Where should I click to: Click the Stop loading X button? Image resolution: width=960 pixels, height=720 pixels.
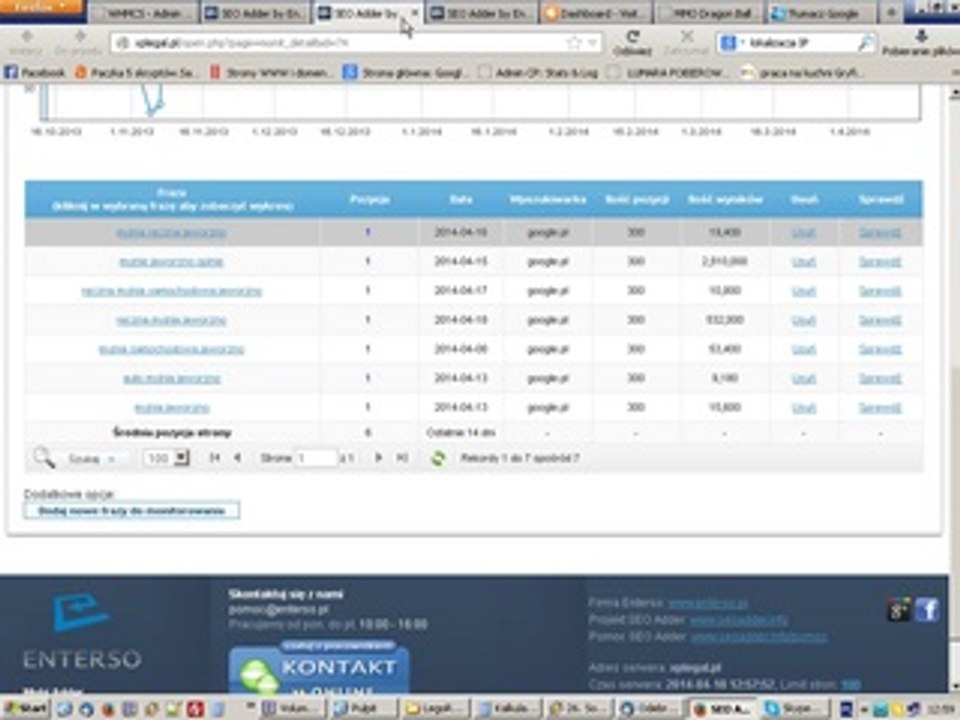[x=686, y=43]
